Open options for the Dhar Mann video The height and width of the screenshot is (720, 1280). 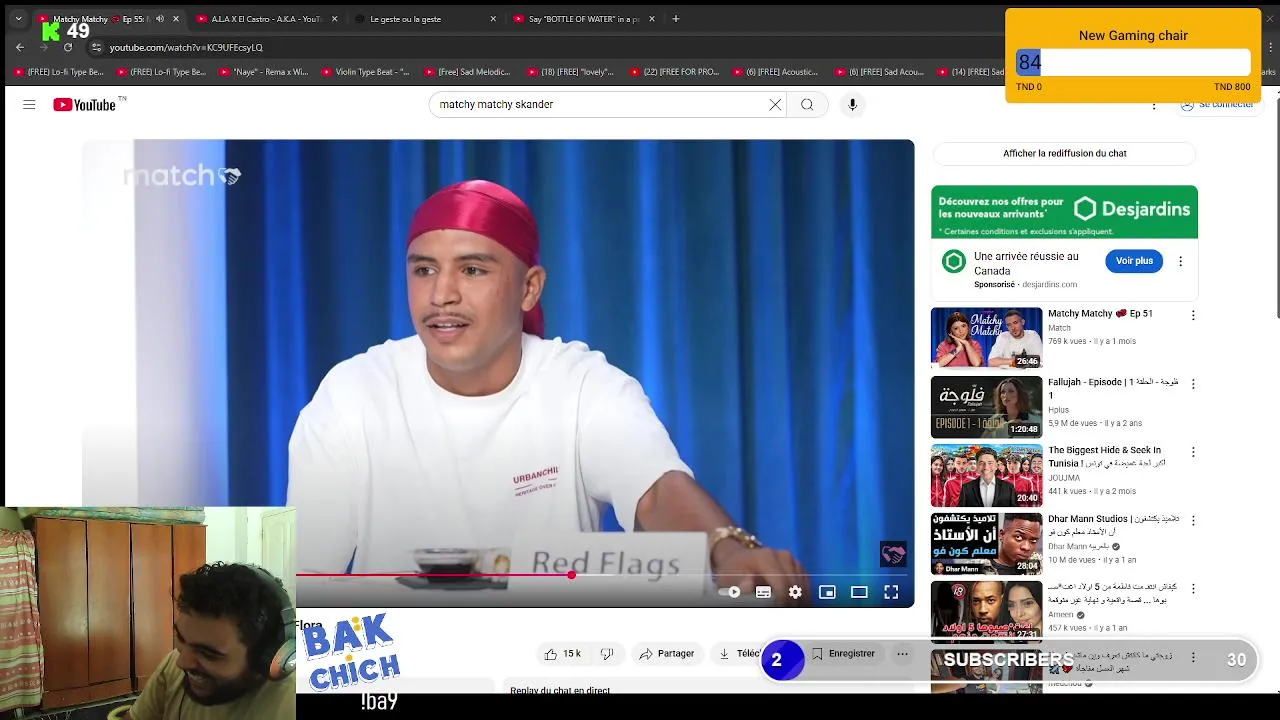(1192, 520)
